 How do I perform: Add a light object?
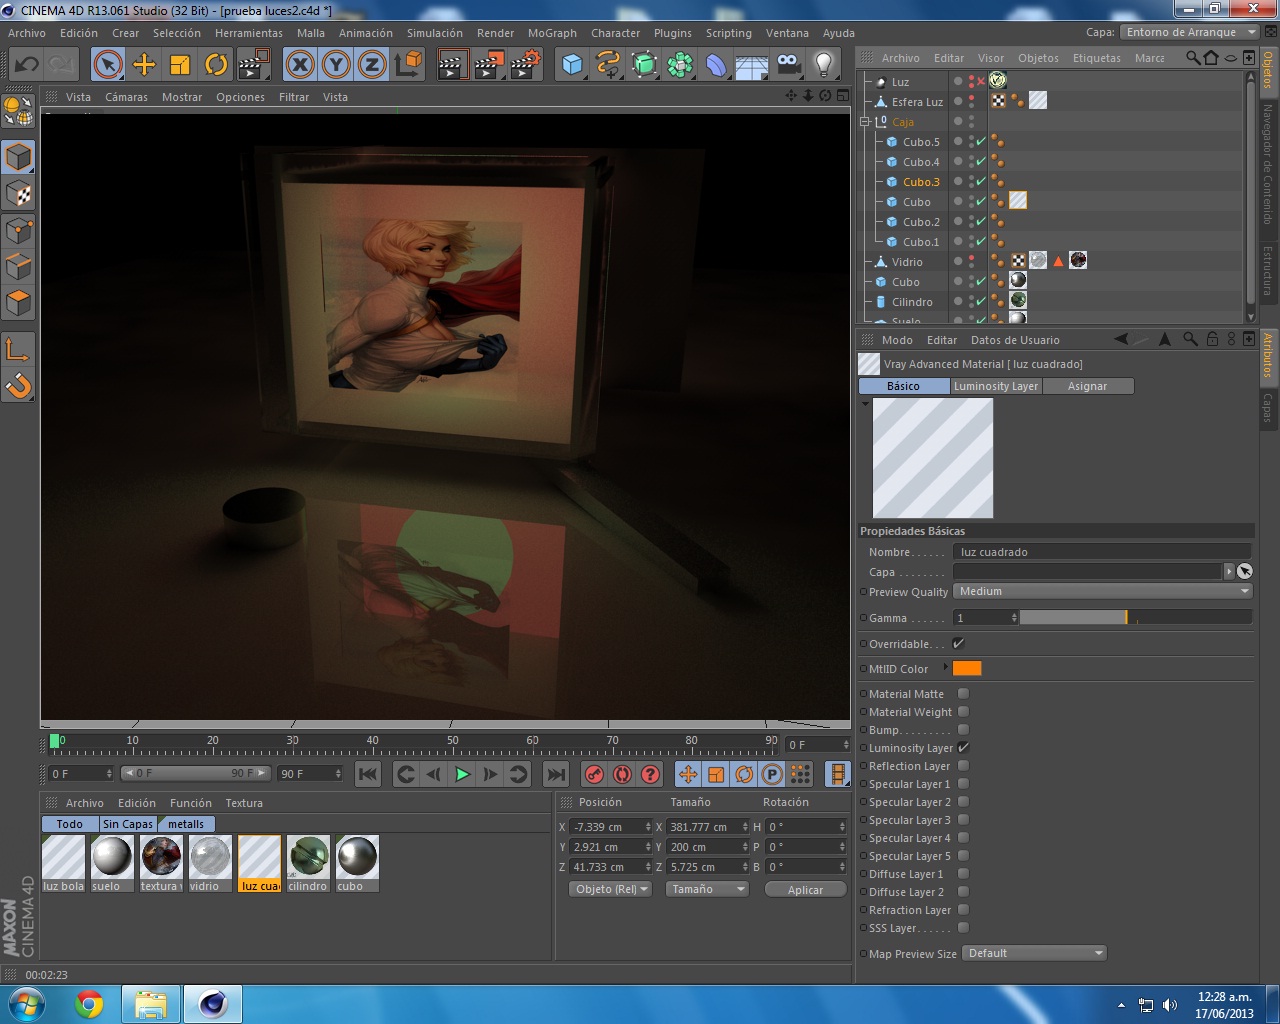coord(824,65)
